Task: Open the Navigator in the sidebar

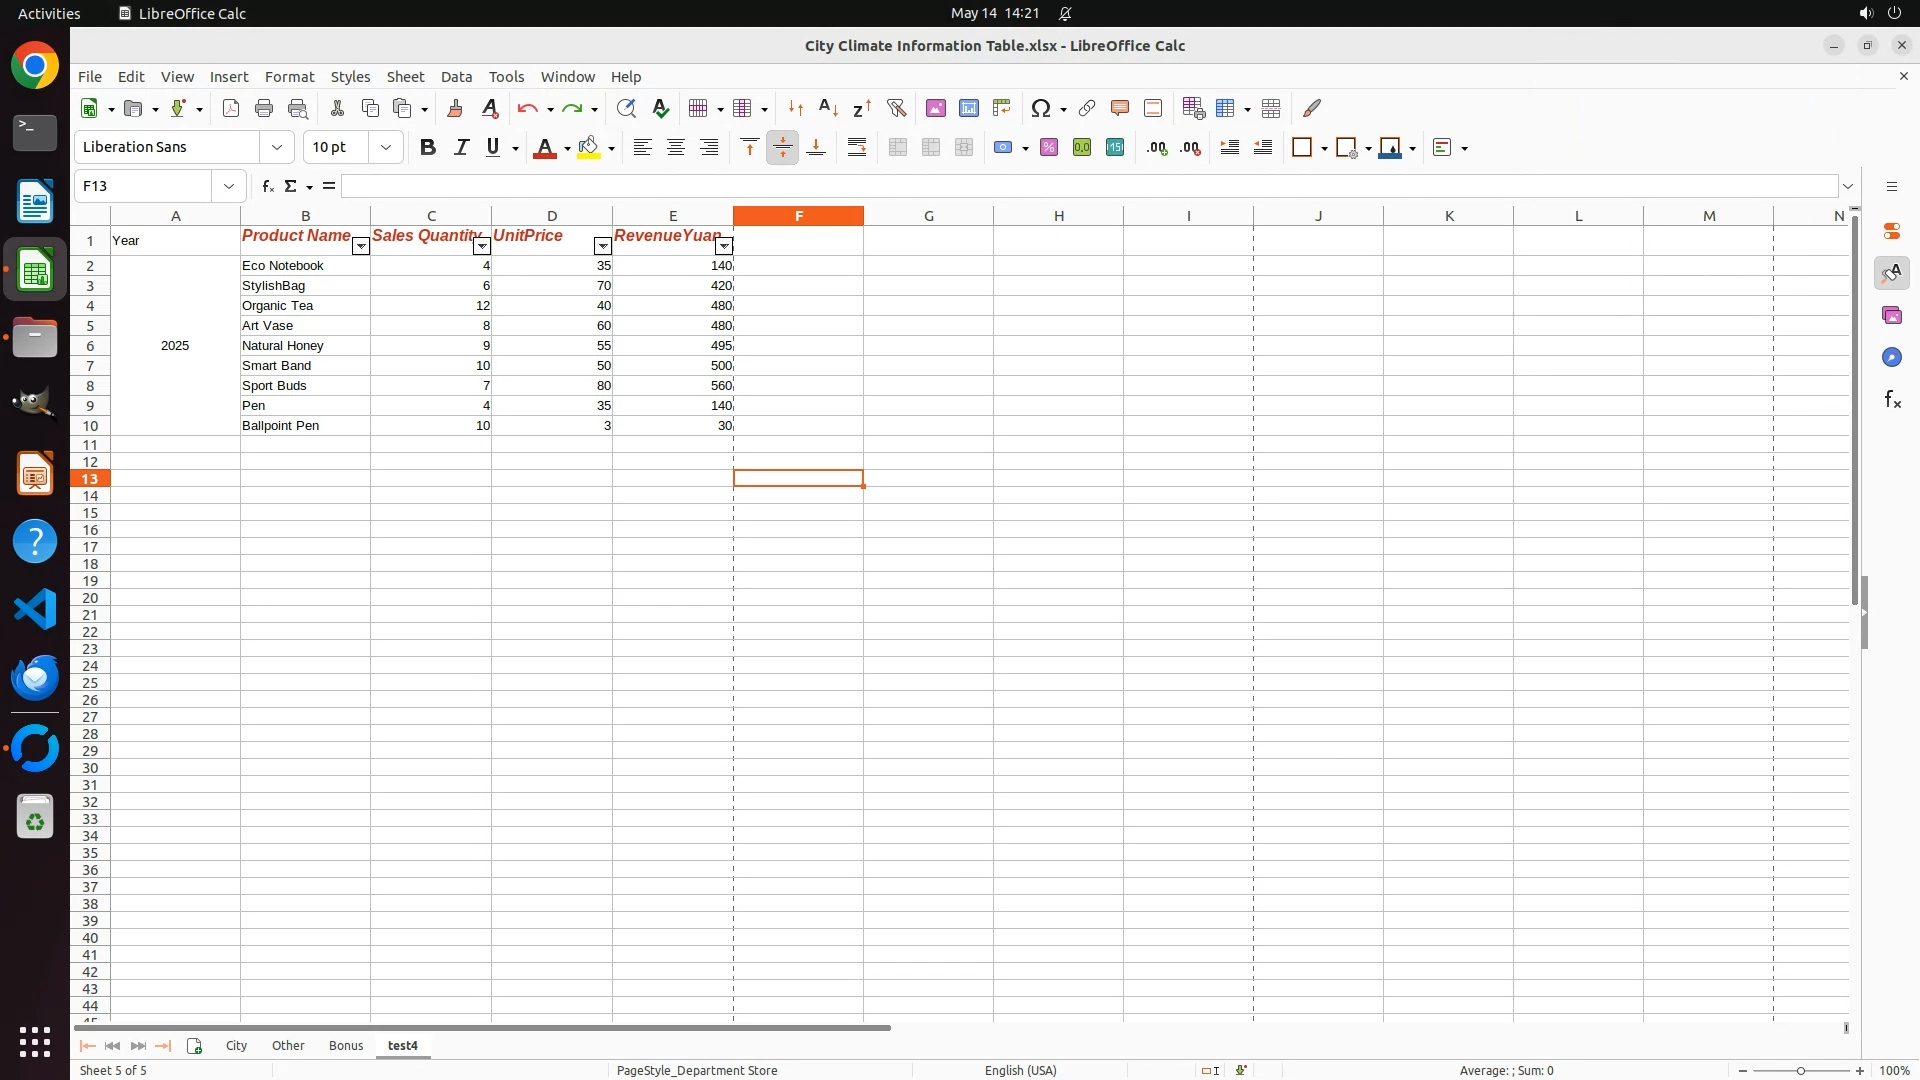Action: coord(1891,357)
